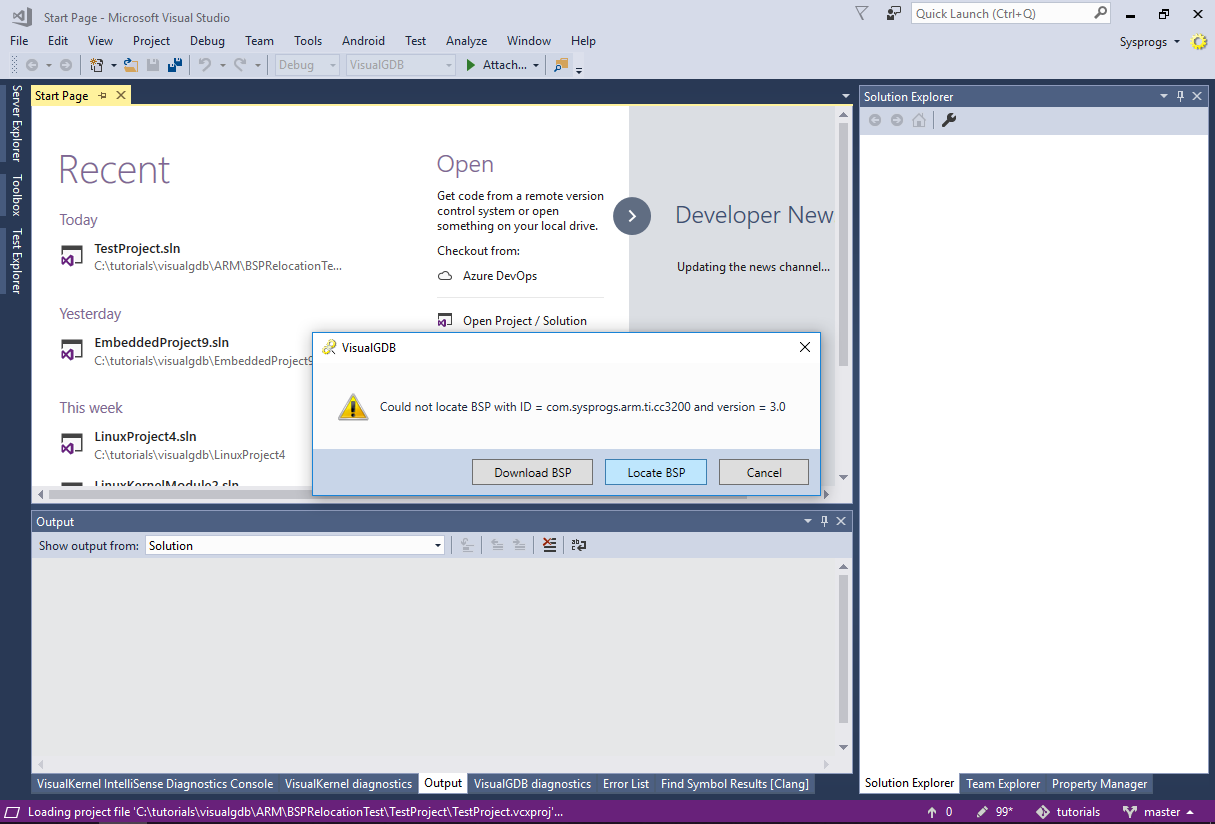Start debugging with the green Attach arrow
The width and height of the screenshot is (1215, 824).
click(471, 65)
